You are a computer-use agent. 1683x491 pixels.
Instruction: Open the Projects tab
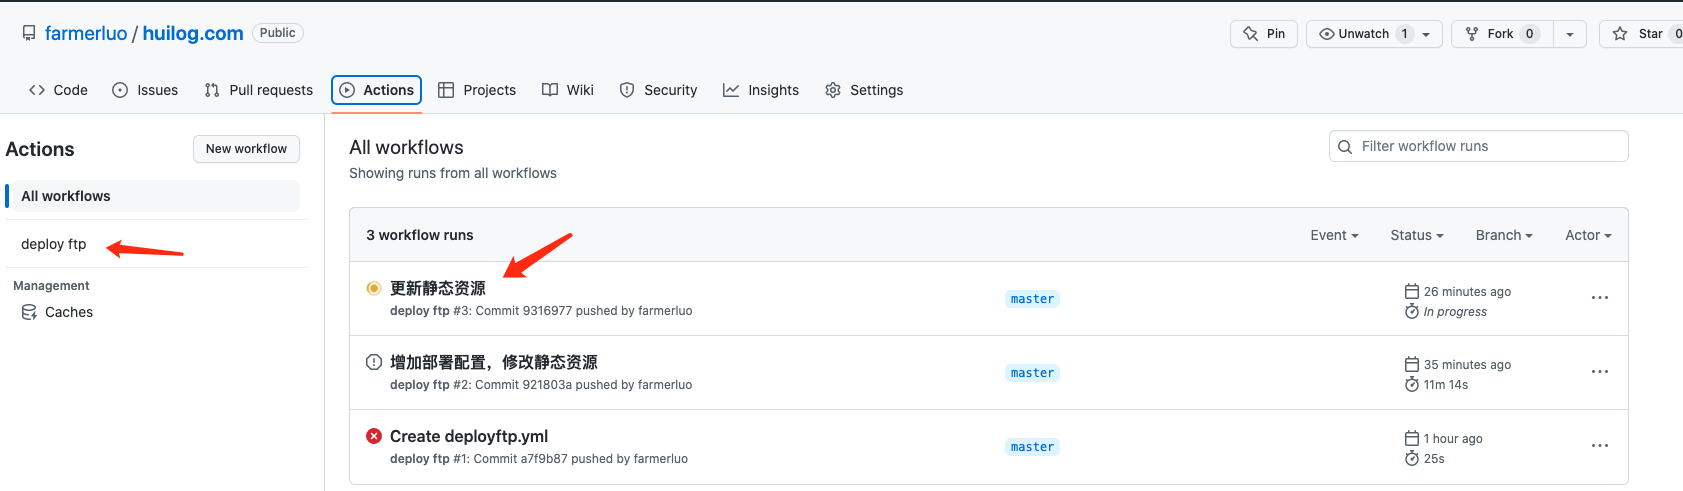tap(477, 90)
